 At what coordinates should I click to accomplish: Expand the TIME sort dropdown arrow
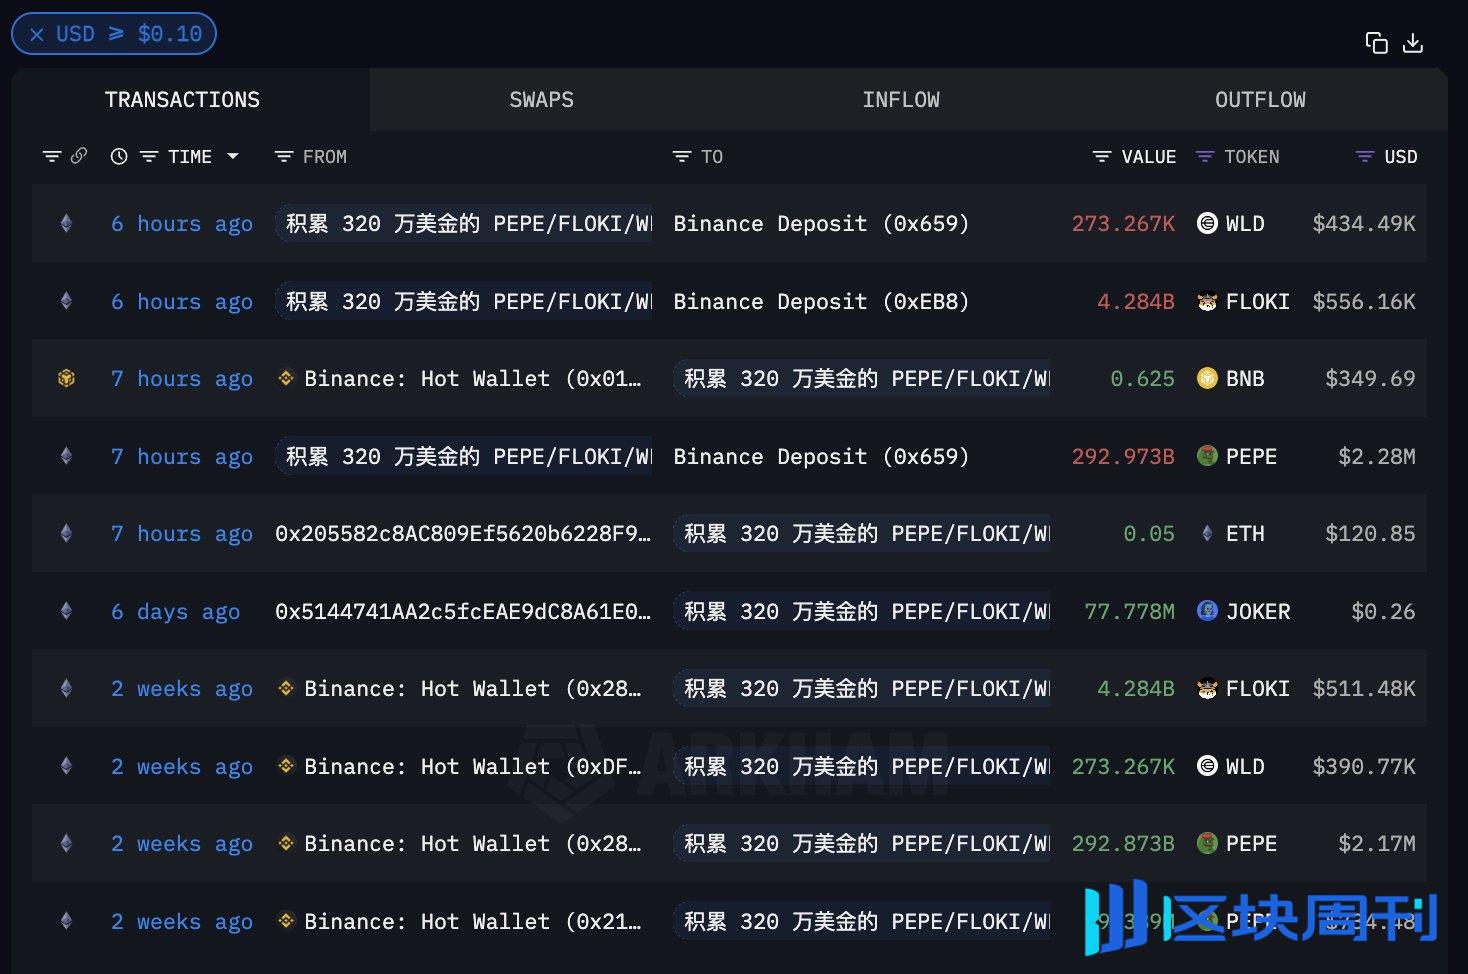tap(233, 156)
